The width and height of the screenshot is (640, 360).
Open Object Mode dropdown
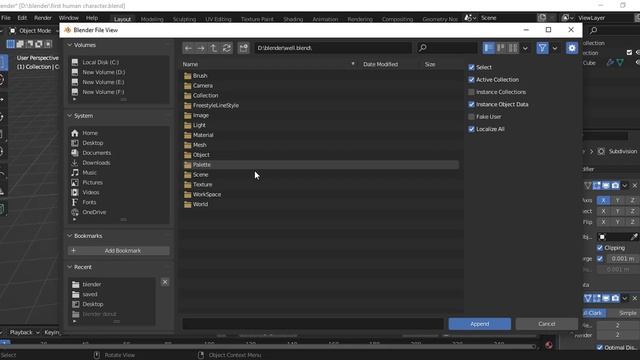[34, 31]
